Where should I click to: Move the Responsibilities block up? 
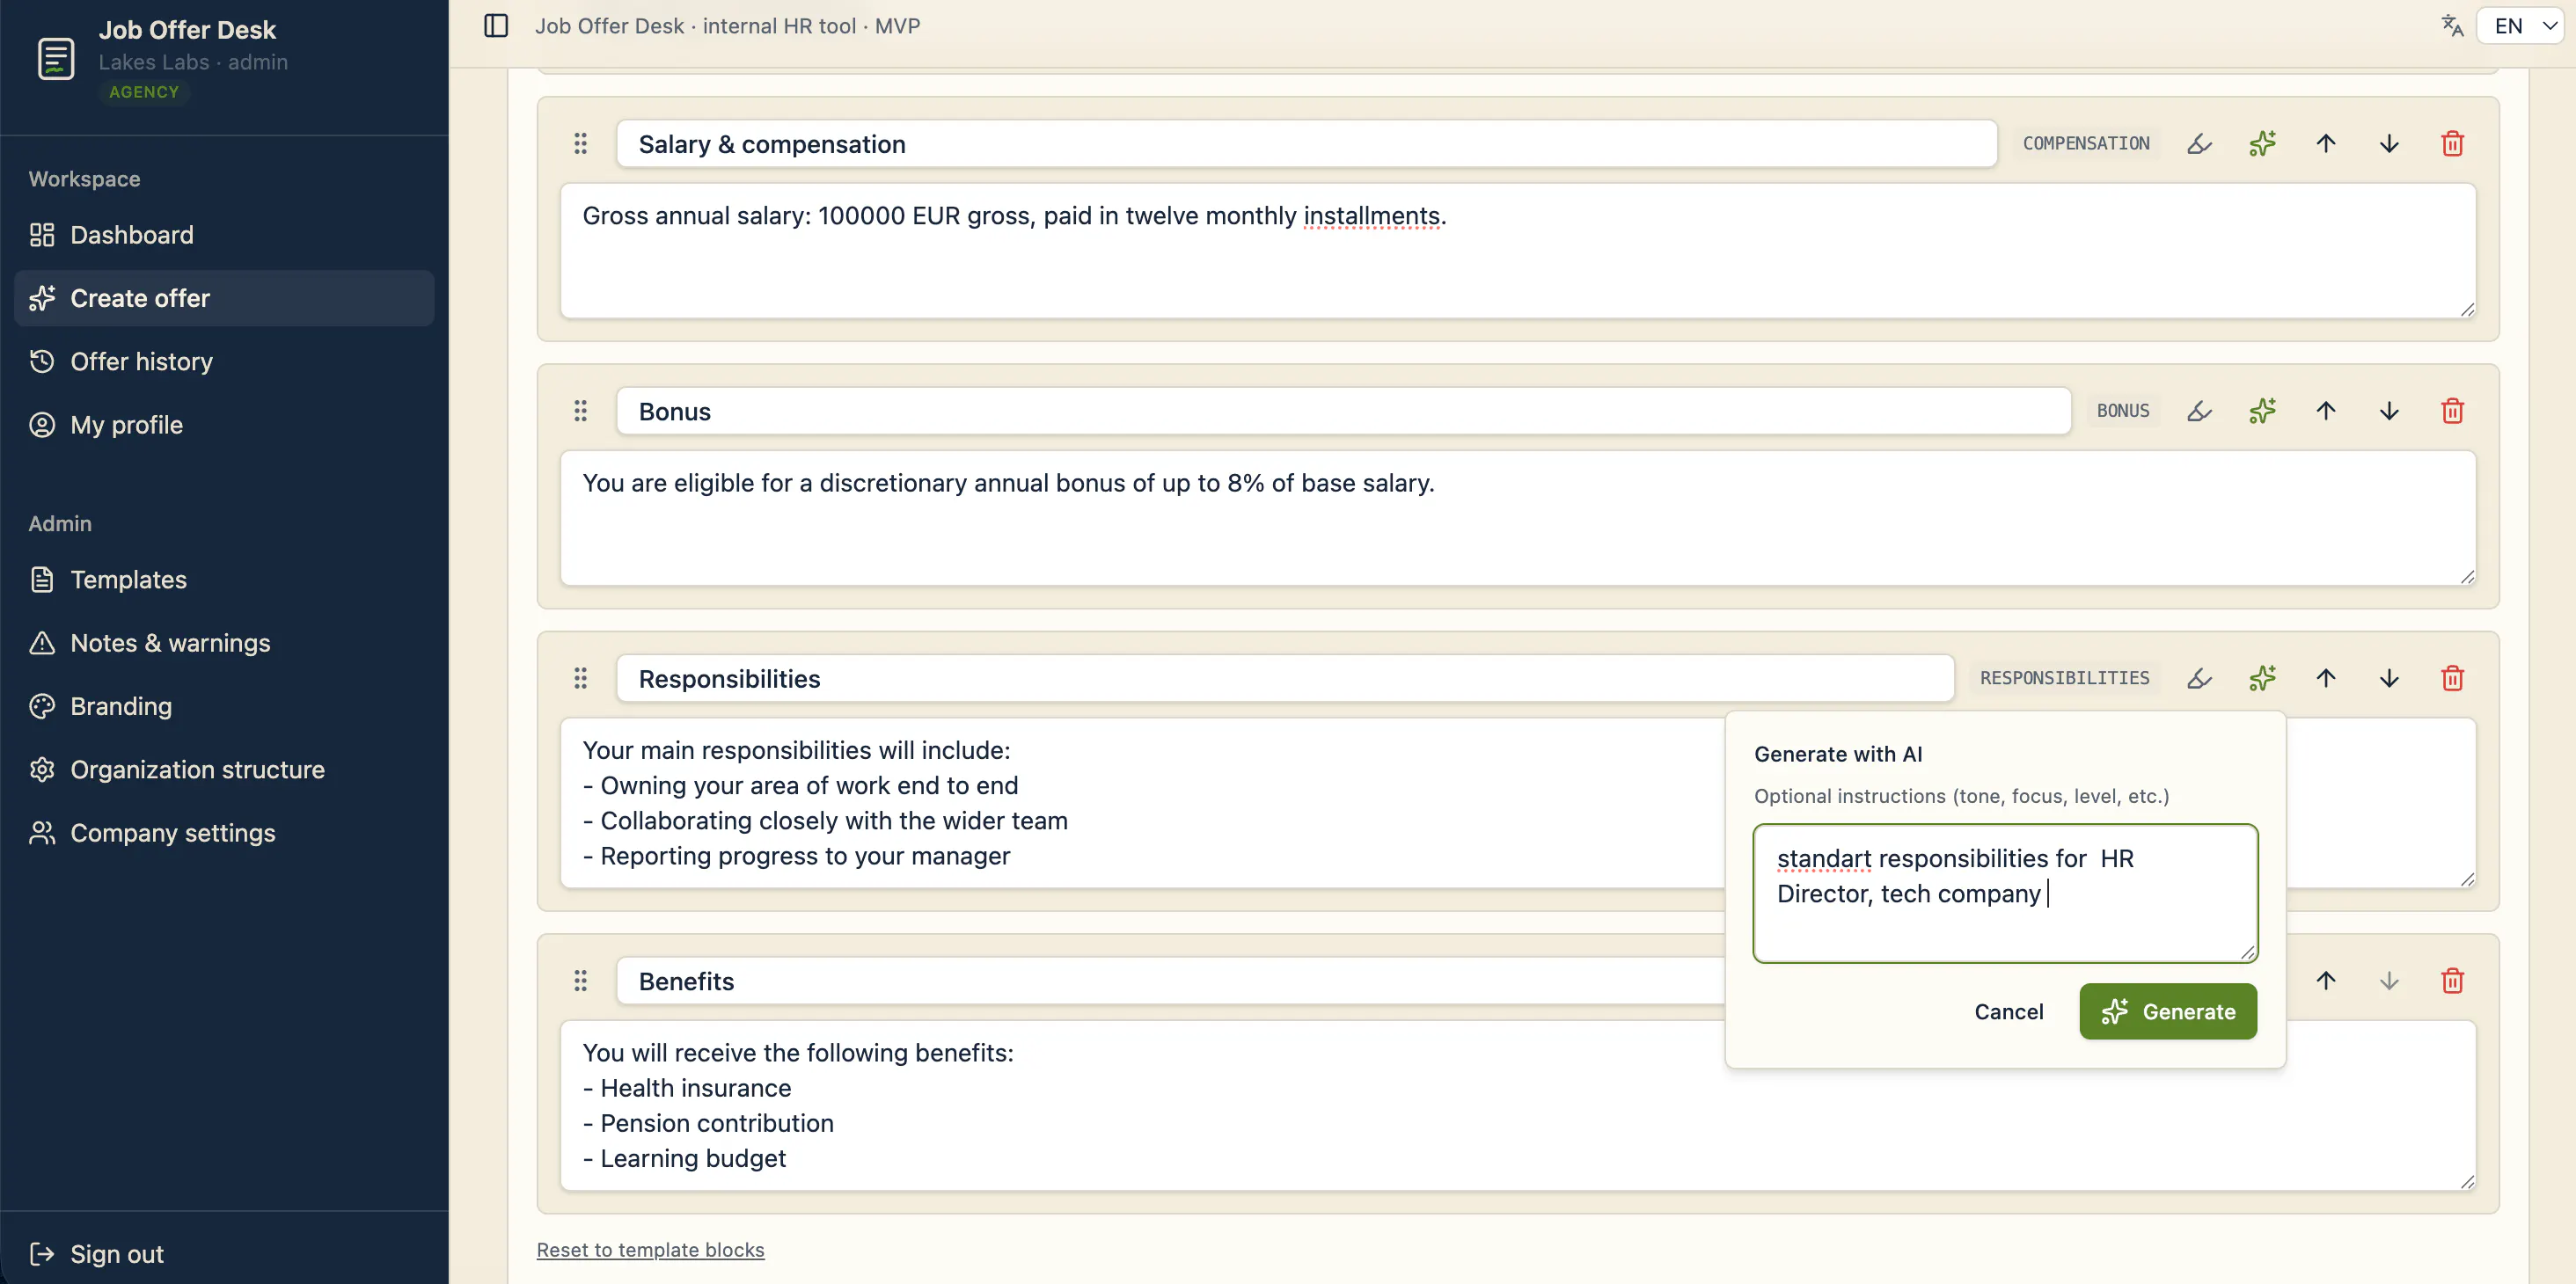click(x=2326, y=679)
